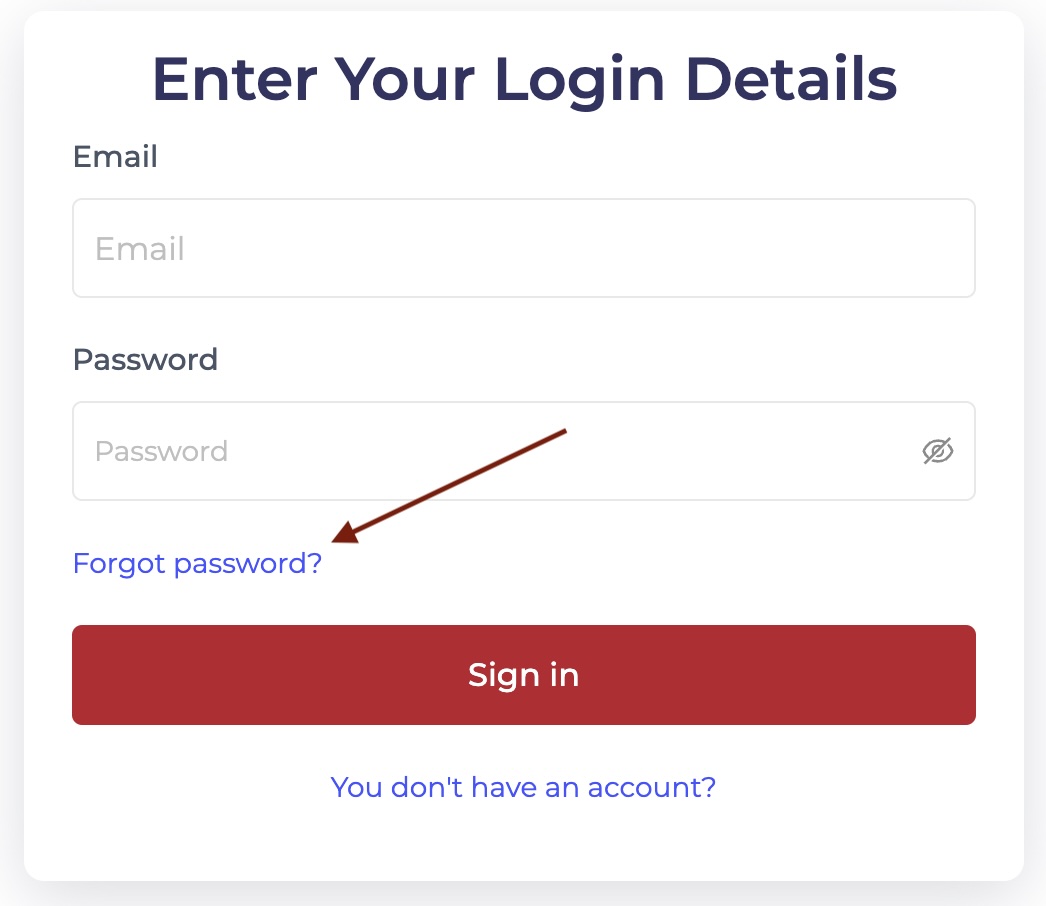The width and height of the screenshot is (1046, 906).
Task: Click the Email input field
Action: click(x=523, y=248)
